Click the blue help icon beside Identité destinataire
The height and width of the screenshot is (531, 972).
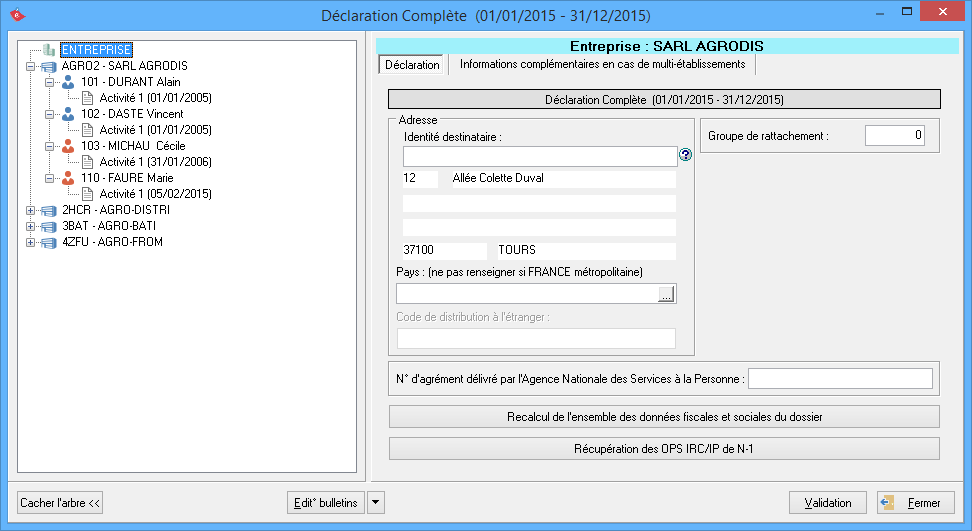tap(685, 155)
